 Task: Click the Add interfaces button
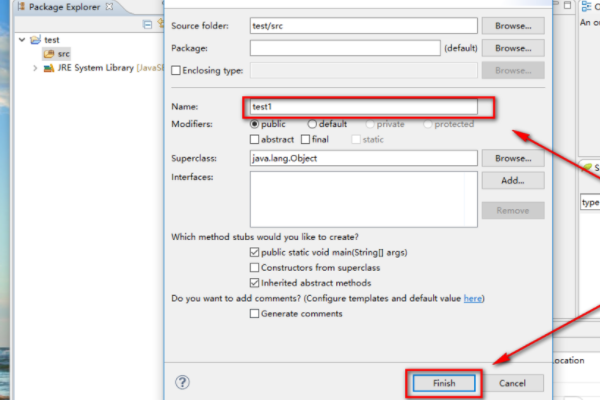(513, 180)
